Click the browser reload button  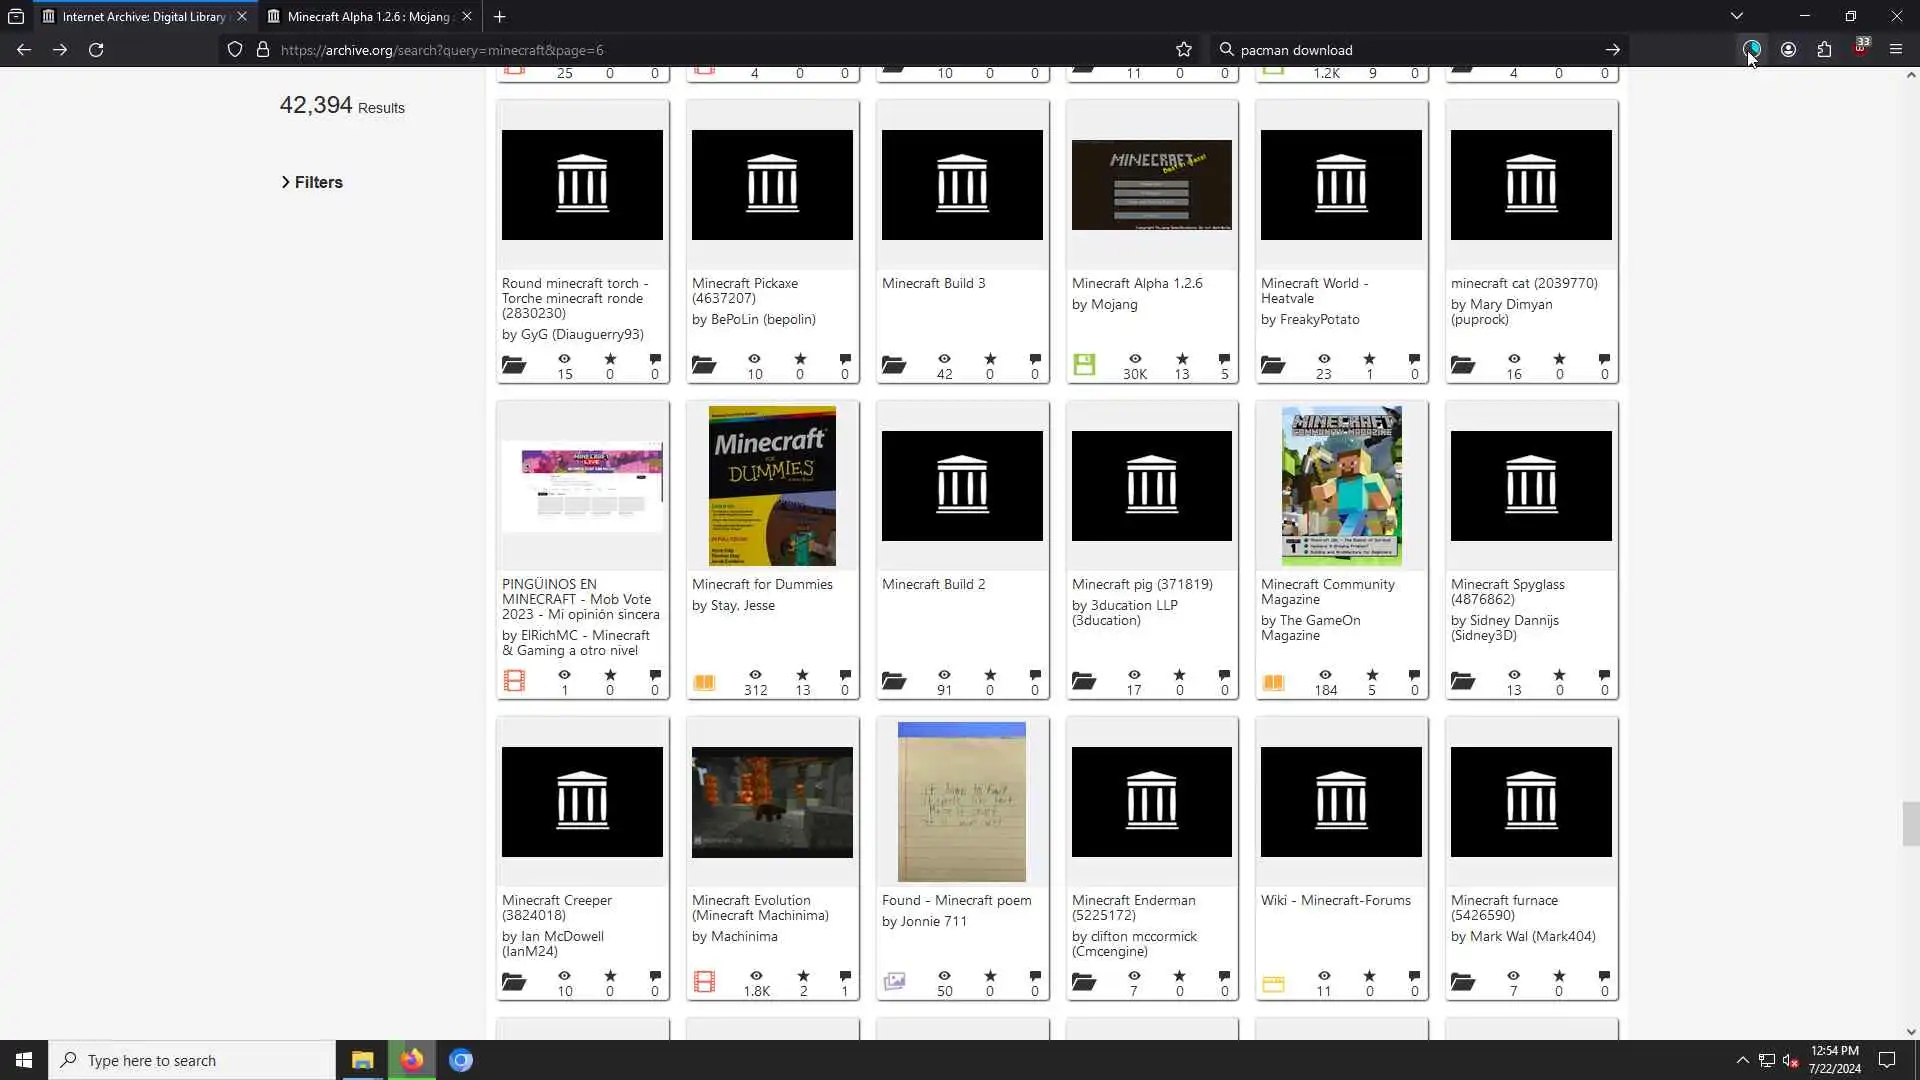(x=96, y=50)
